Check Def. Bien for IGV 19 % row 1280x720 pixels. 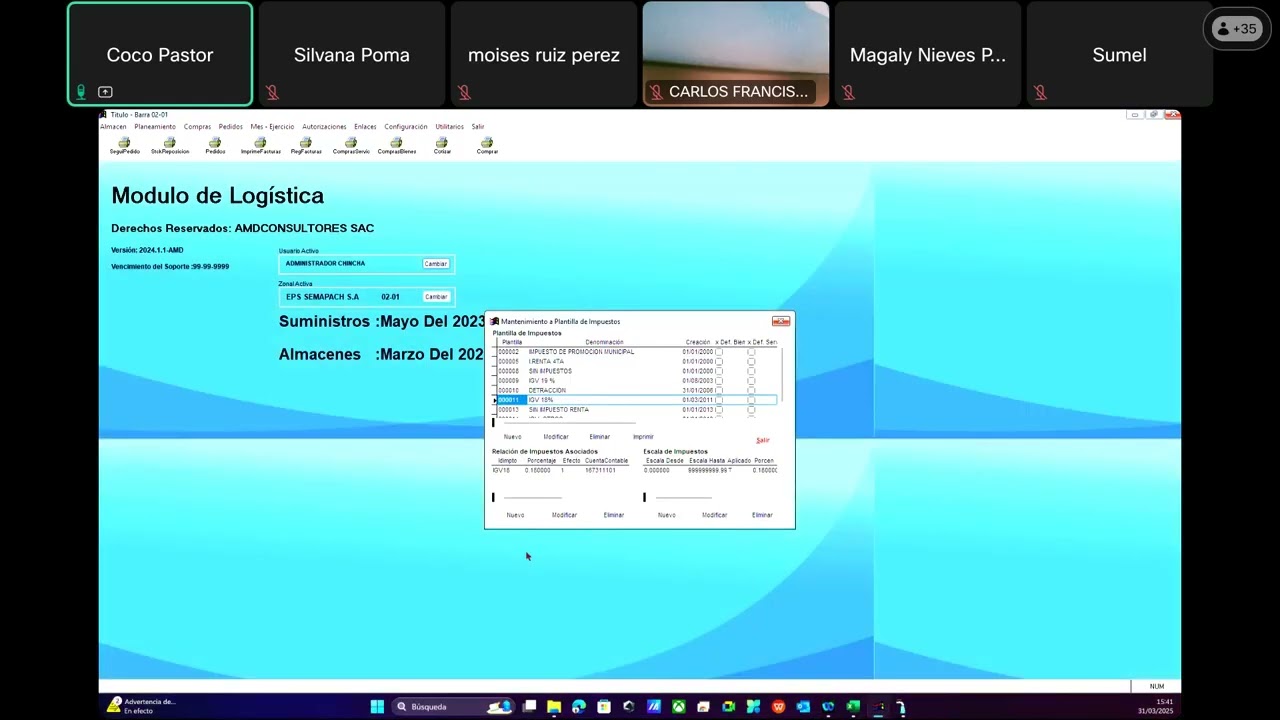point(718,381)
